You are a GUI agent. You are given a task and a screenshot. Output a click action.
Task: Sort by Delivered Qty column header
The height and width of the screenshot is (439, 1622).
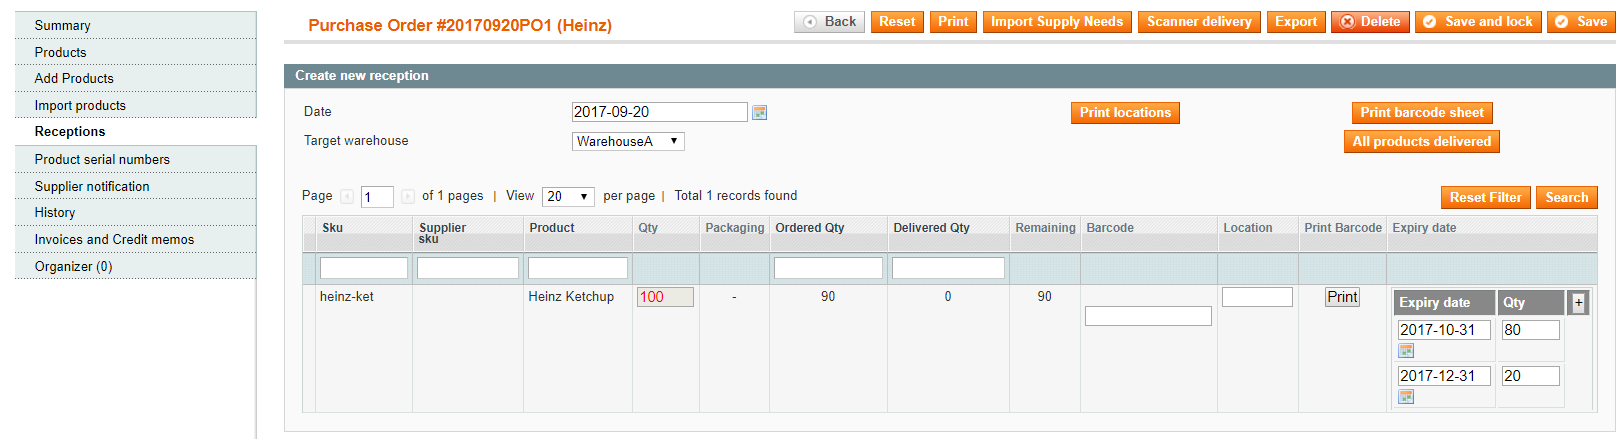pos(932,228)
